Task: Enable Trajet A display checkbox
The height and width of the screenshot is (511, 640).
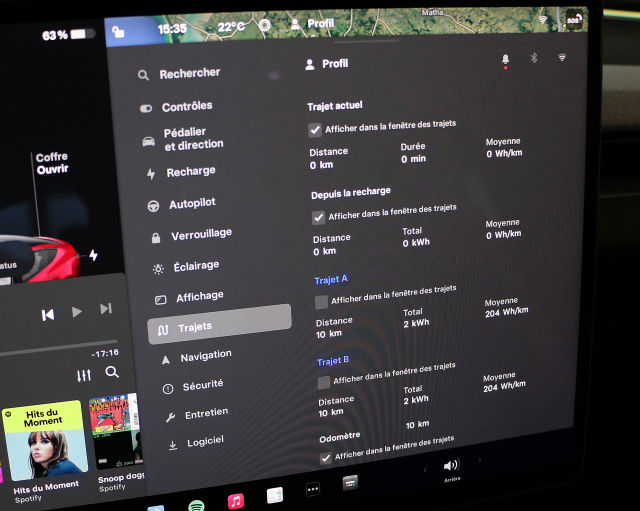Action: [x=321, y=301]
